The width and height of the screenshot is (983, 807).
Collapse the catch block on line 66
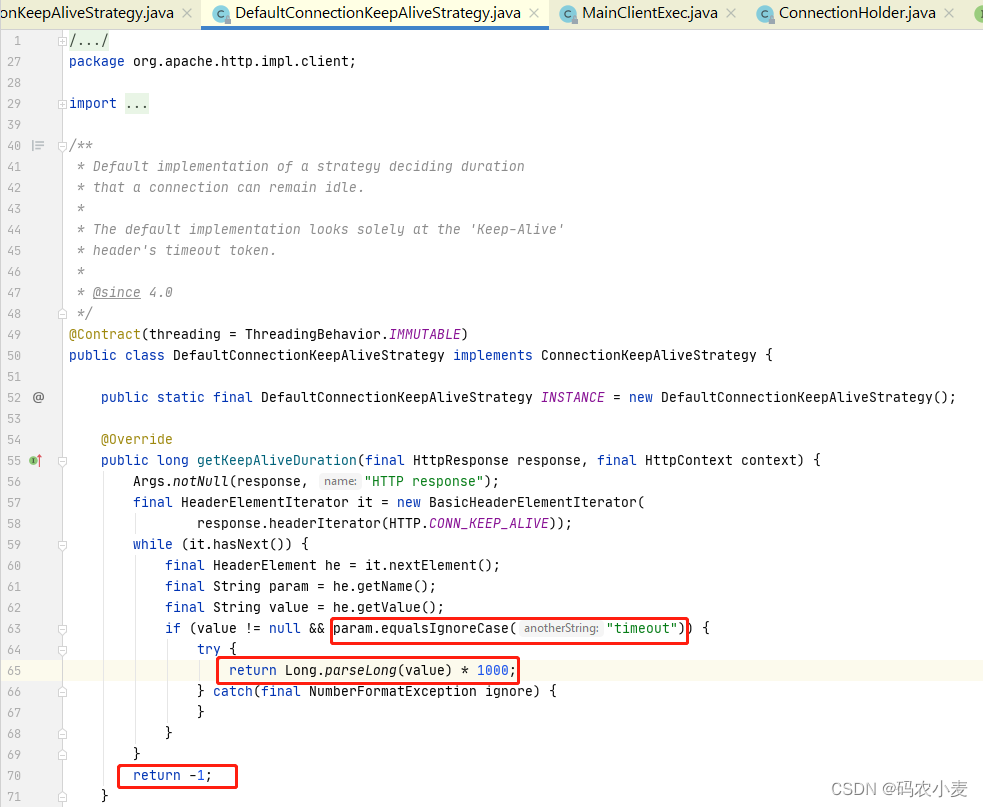tap(62, 692)
